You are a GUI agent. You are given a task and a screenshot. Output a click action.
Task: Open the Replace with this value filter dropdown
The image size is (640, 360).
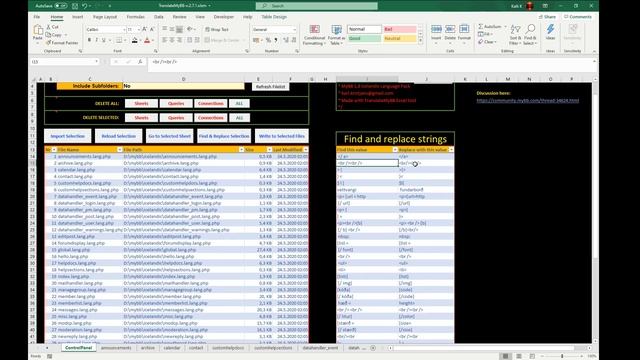pyautogui.click(x=451, y=150)
